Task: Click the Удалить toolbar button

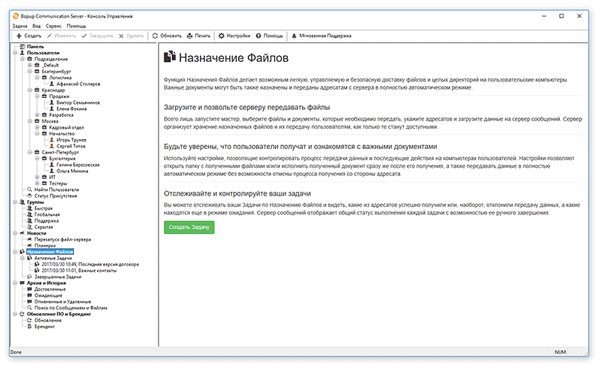Action: [131, 36]
